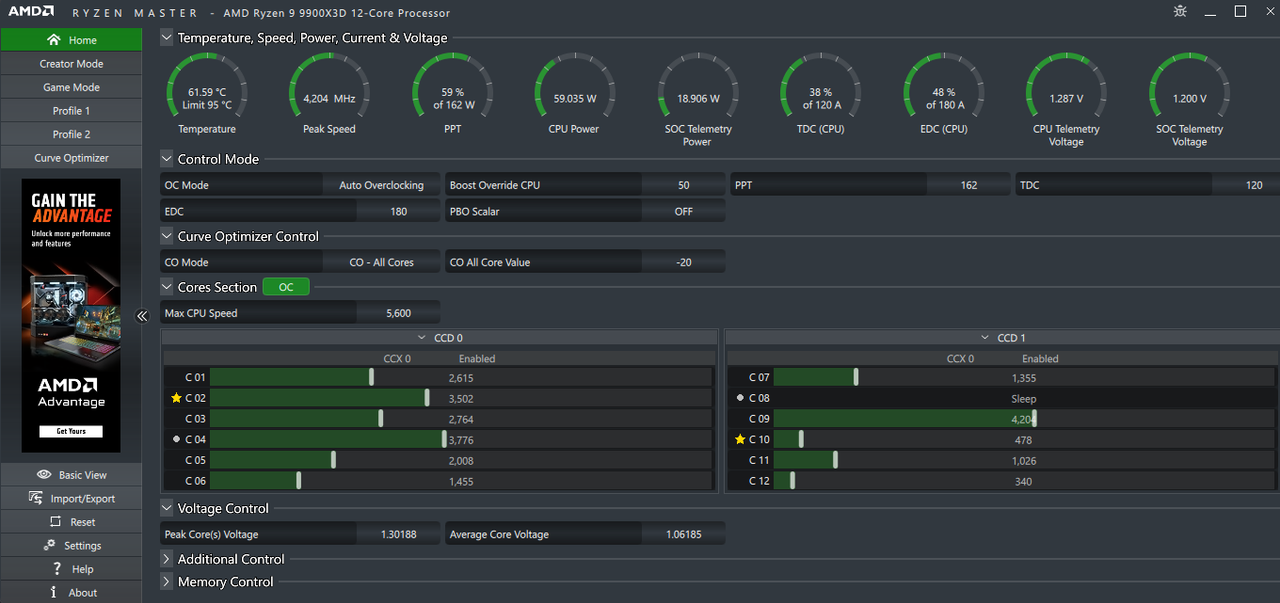Screen dimensions: 1280x603
Task: Click the C 07 core speed bar
Action: click(x=1023, y=377)
